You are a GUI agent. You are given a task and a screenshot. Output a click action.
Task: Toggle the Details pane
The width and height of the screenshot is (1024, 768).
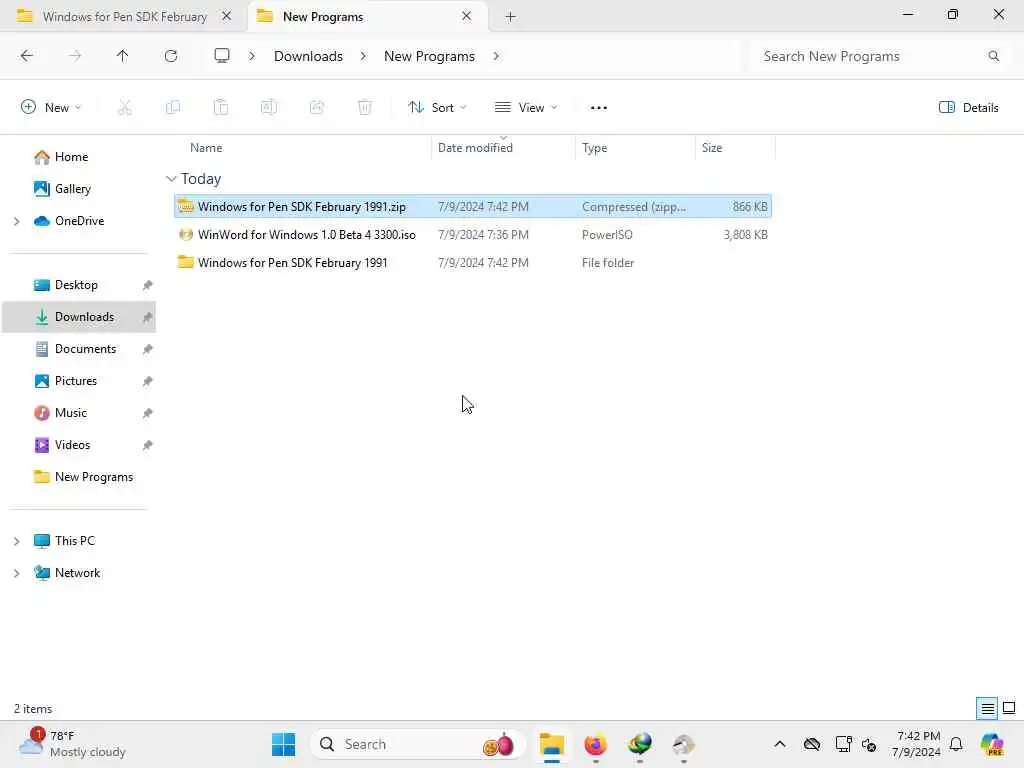pos(968,108)
